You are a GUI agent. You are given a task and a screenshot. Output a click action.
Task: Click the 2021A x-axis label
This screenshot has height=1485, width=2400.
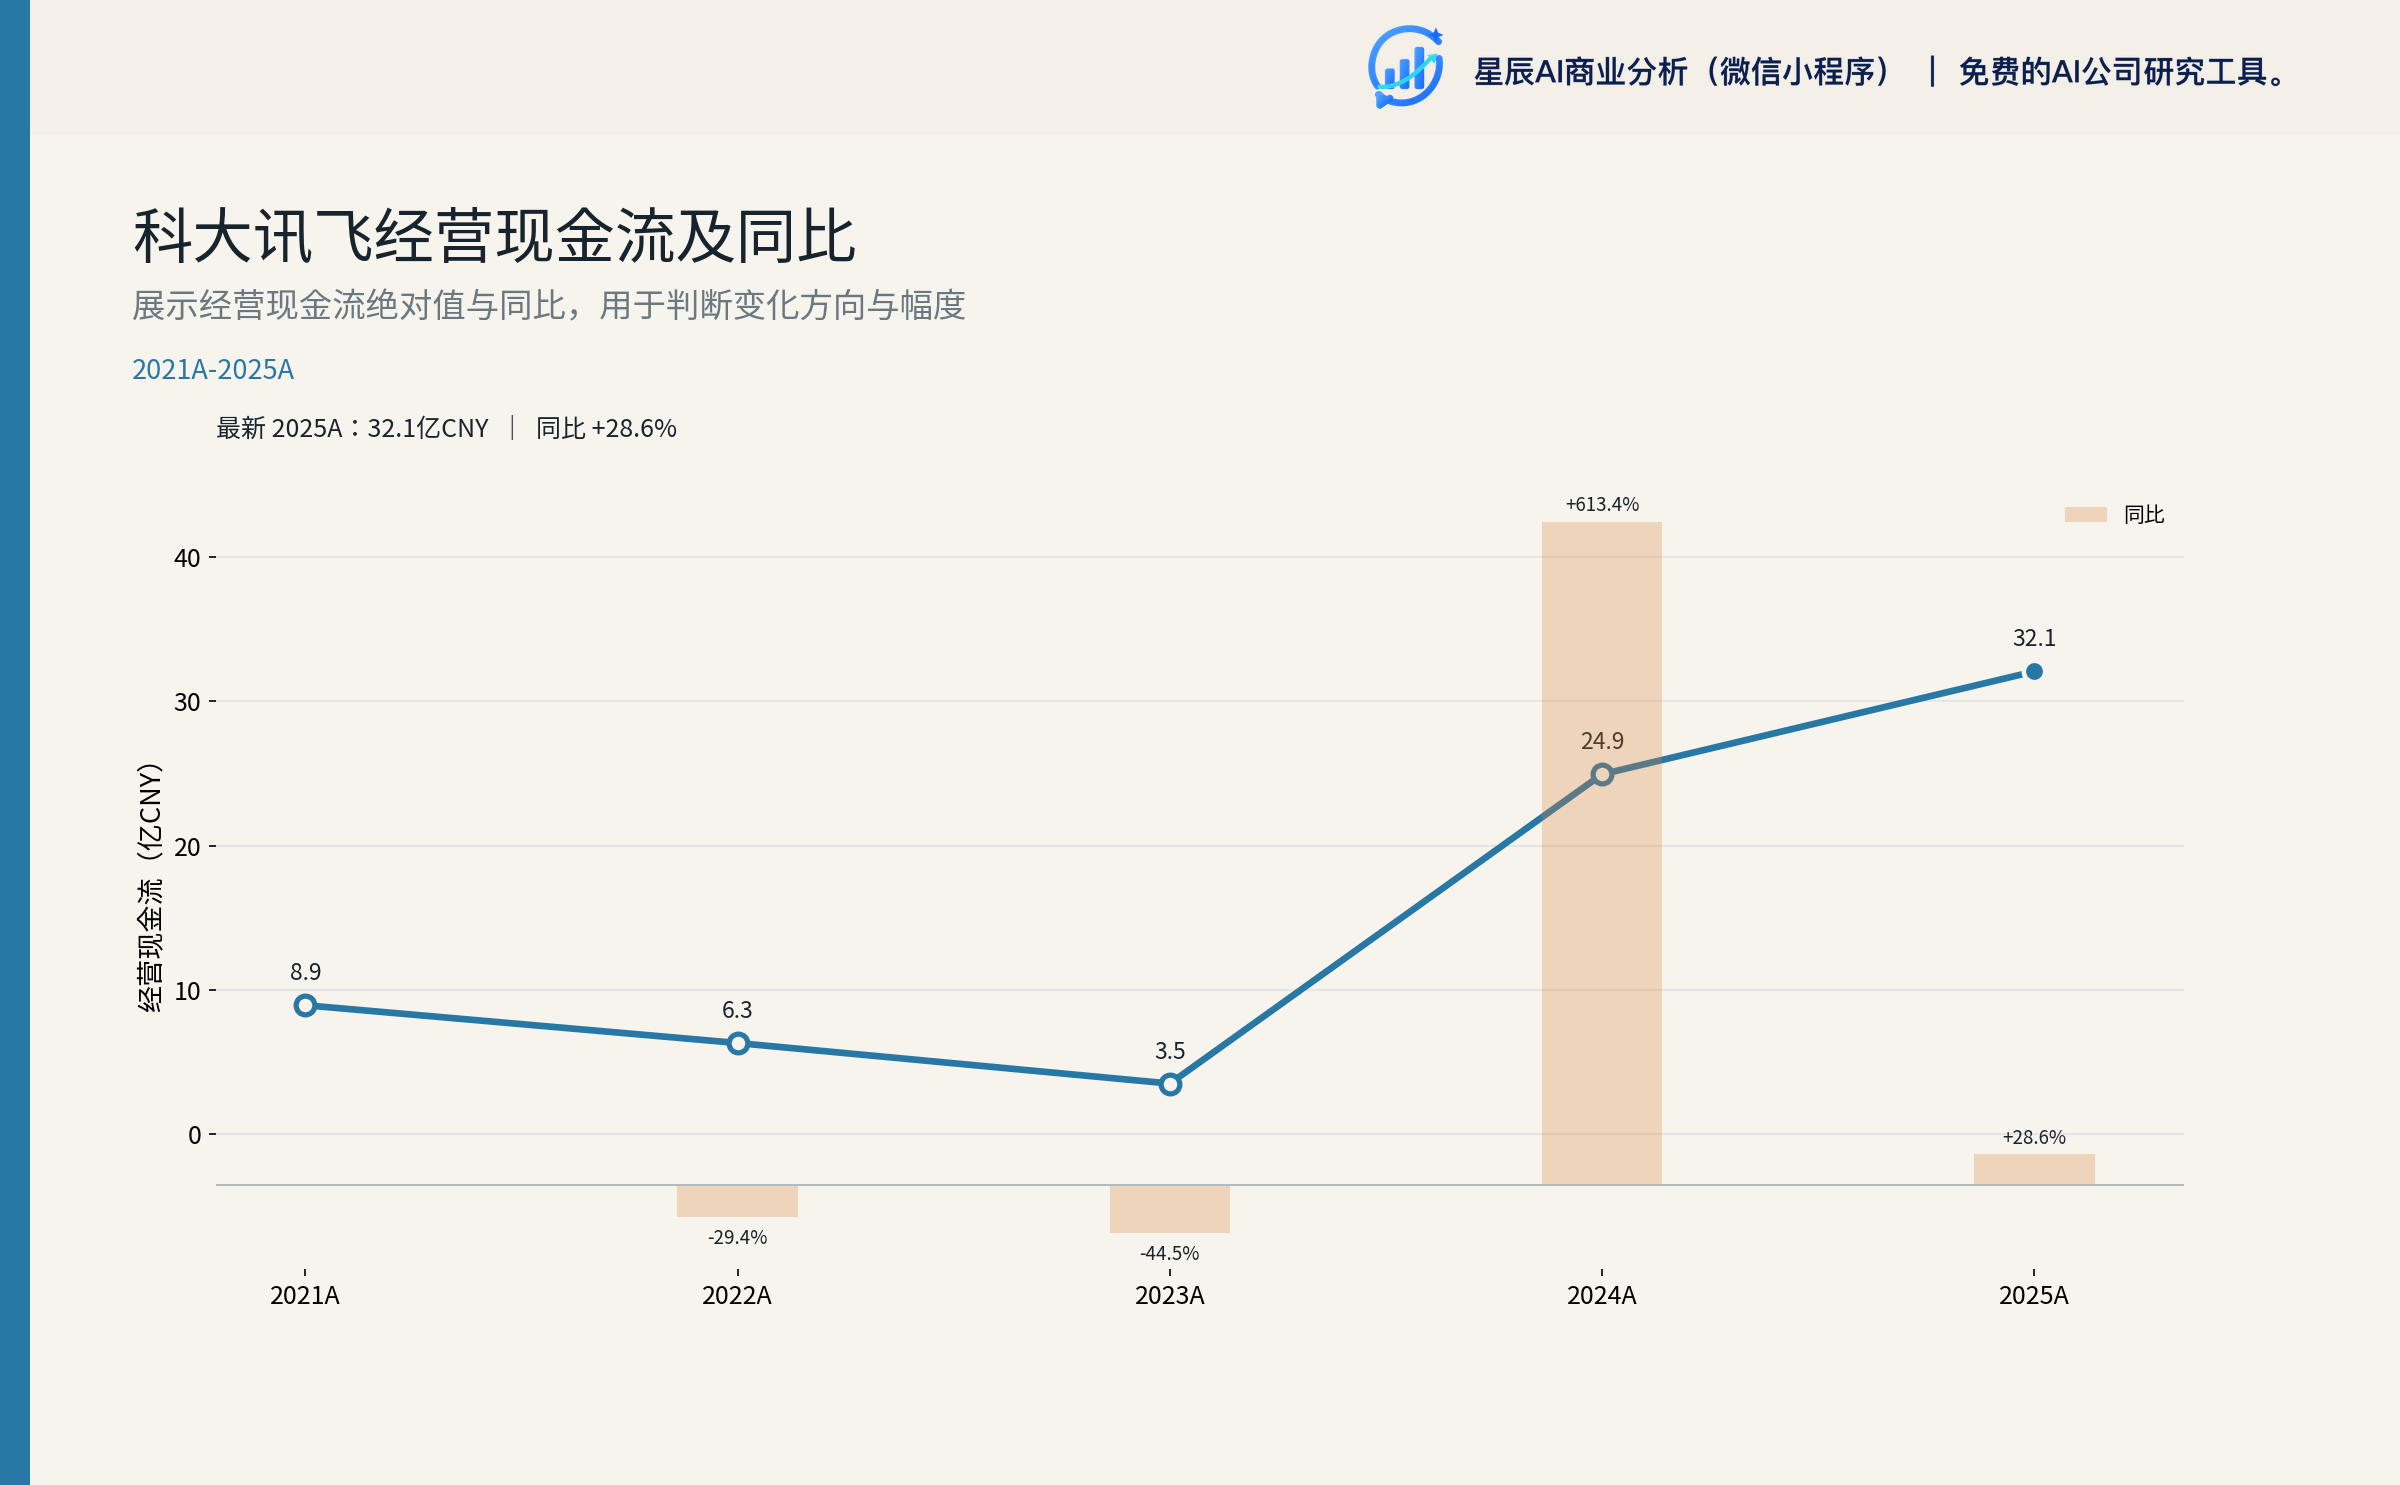[305, 1295]
